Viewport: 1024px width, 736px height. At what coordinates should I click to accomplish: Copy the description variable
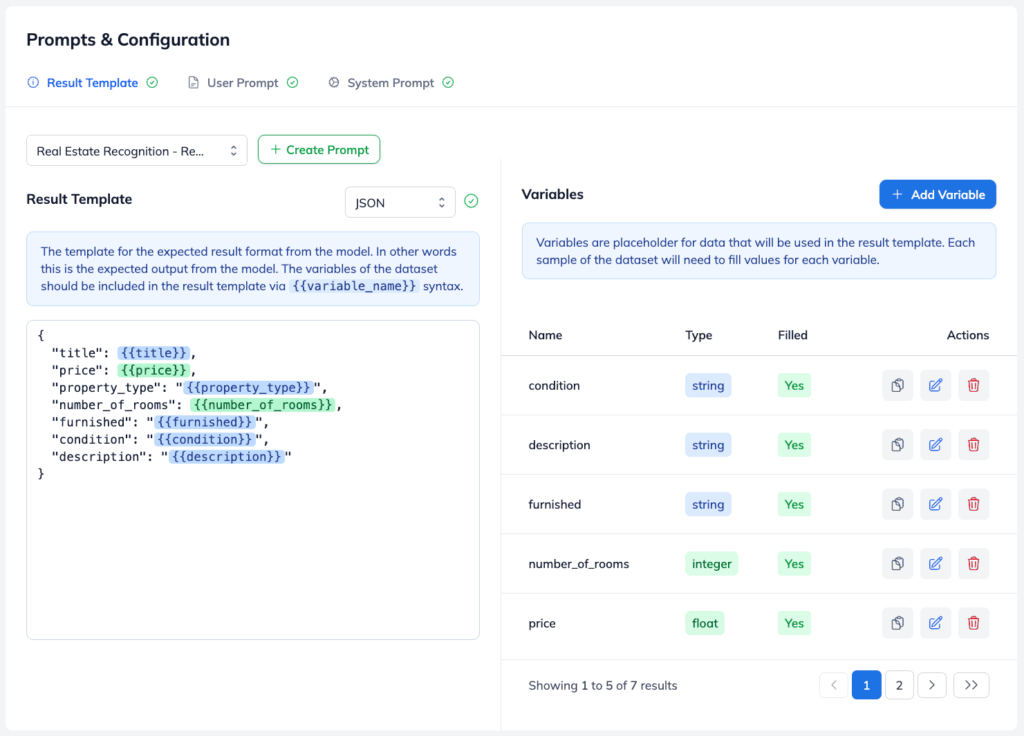(897, 445)
